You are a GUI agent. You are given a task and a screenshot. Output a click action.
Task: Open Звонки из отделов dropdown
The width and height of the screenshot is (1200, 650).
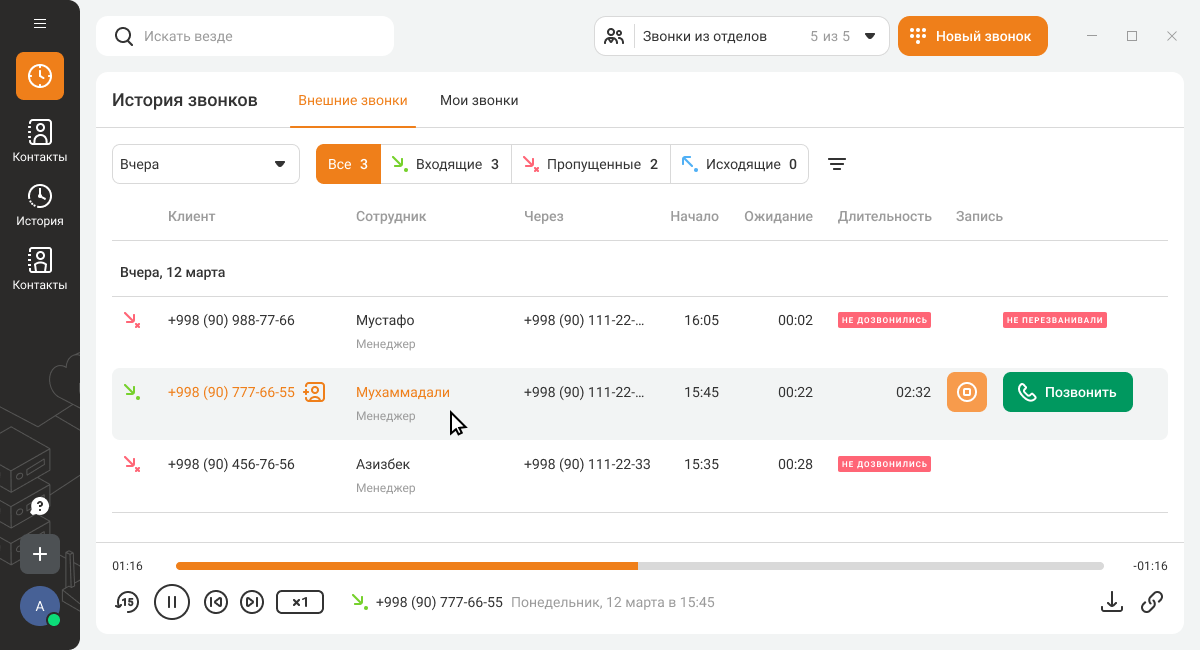click(x=742, y=36)
